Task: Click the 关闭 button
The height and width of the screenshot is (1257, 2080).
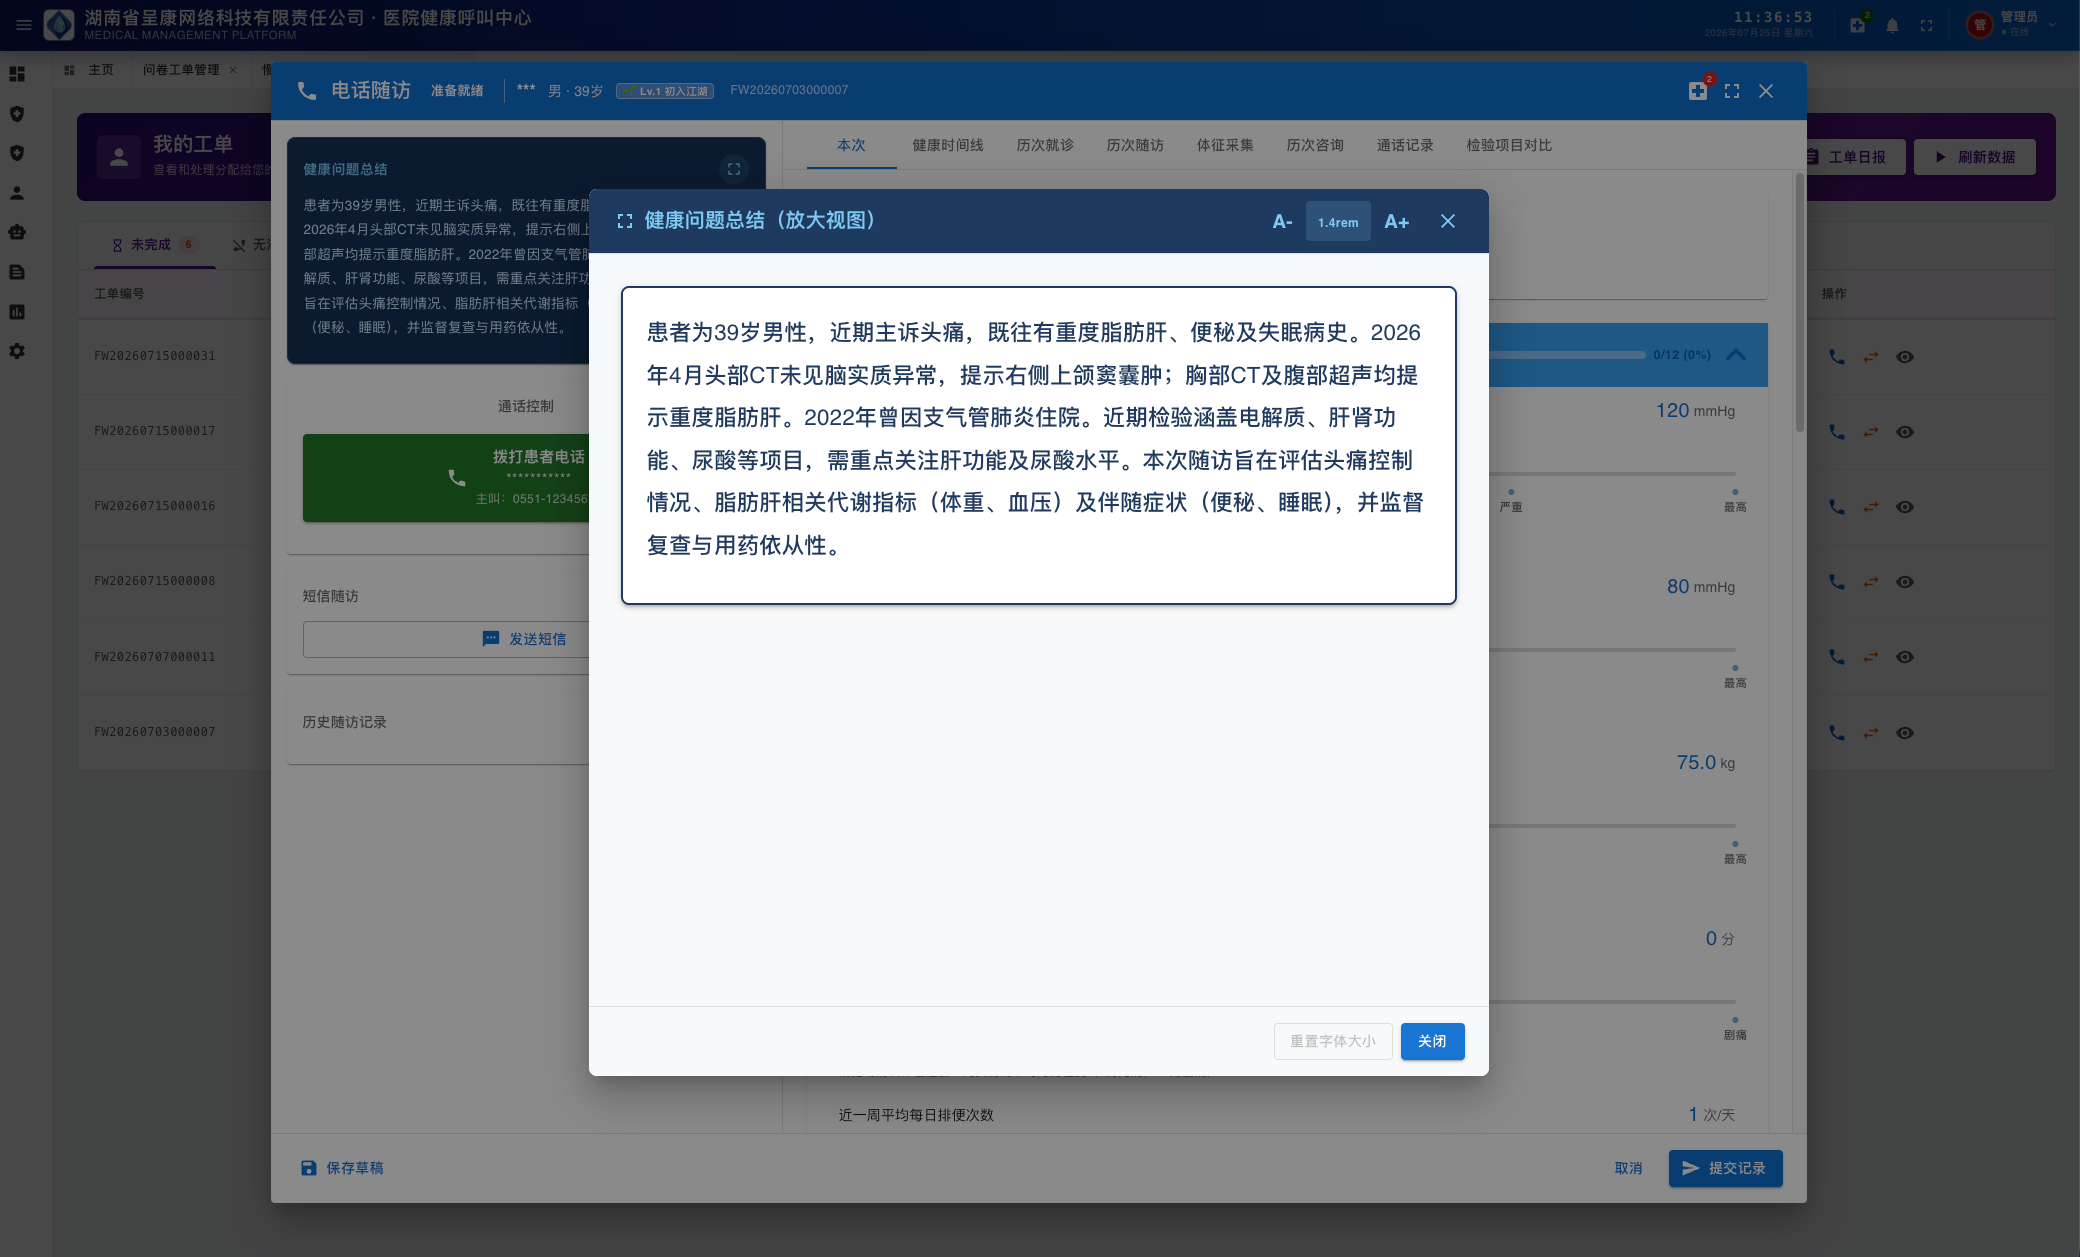Action: point(1432,1041)
